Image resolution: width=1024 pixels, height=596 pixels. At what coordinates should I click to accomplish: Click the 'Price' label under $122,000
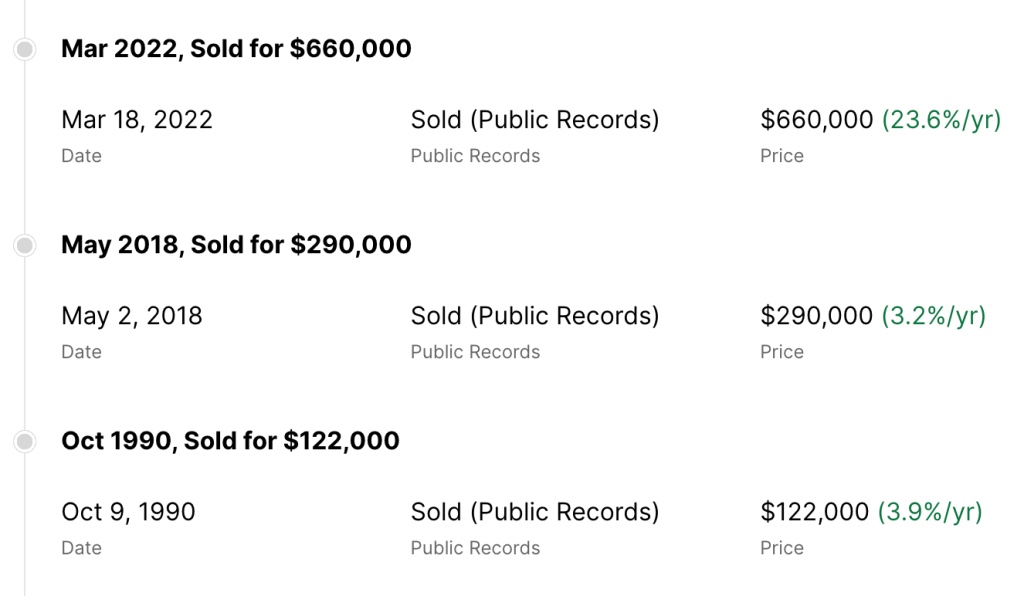tap(782, 548)
